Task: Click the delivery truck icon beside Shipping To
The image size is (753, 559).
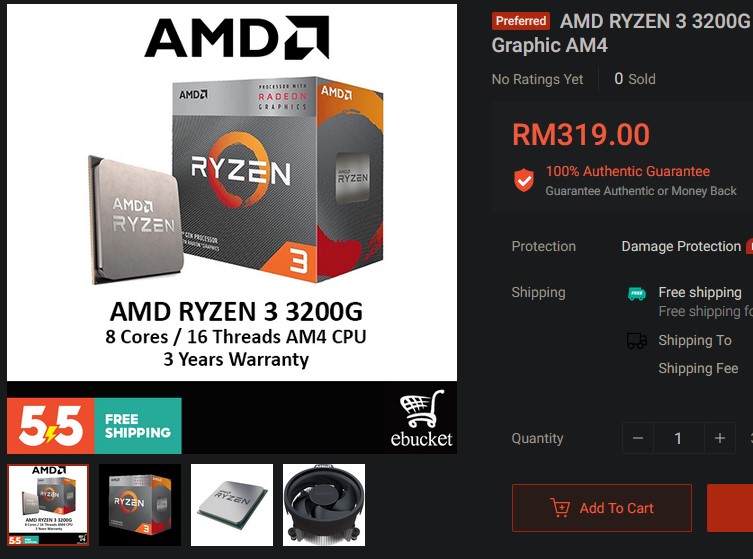Action: coord(637,340)
